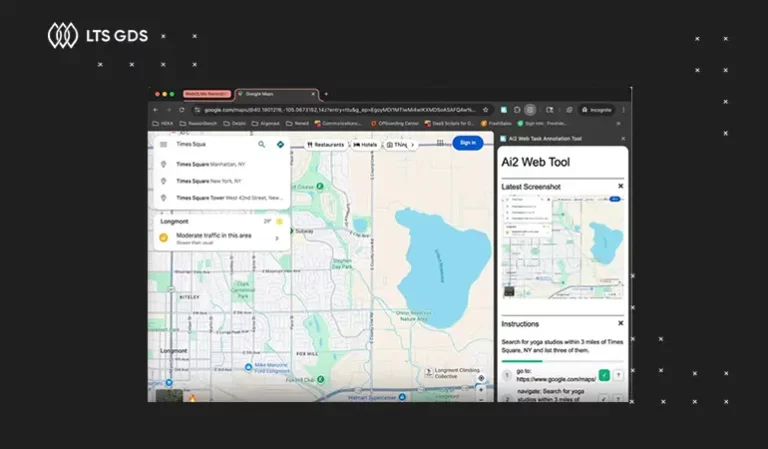Select suggestion Times Square Manhattan, NY
768x449 pixels.
click(222, 165)
